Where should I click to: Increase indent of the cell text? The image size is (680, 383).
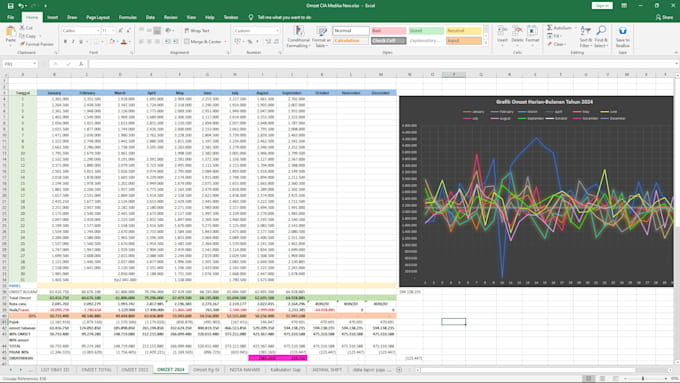pyautogui.click(x=175, y=42)
